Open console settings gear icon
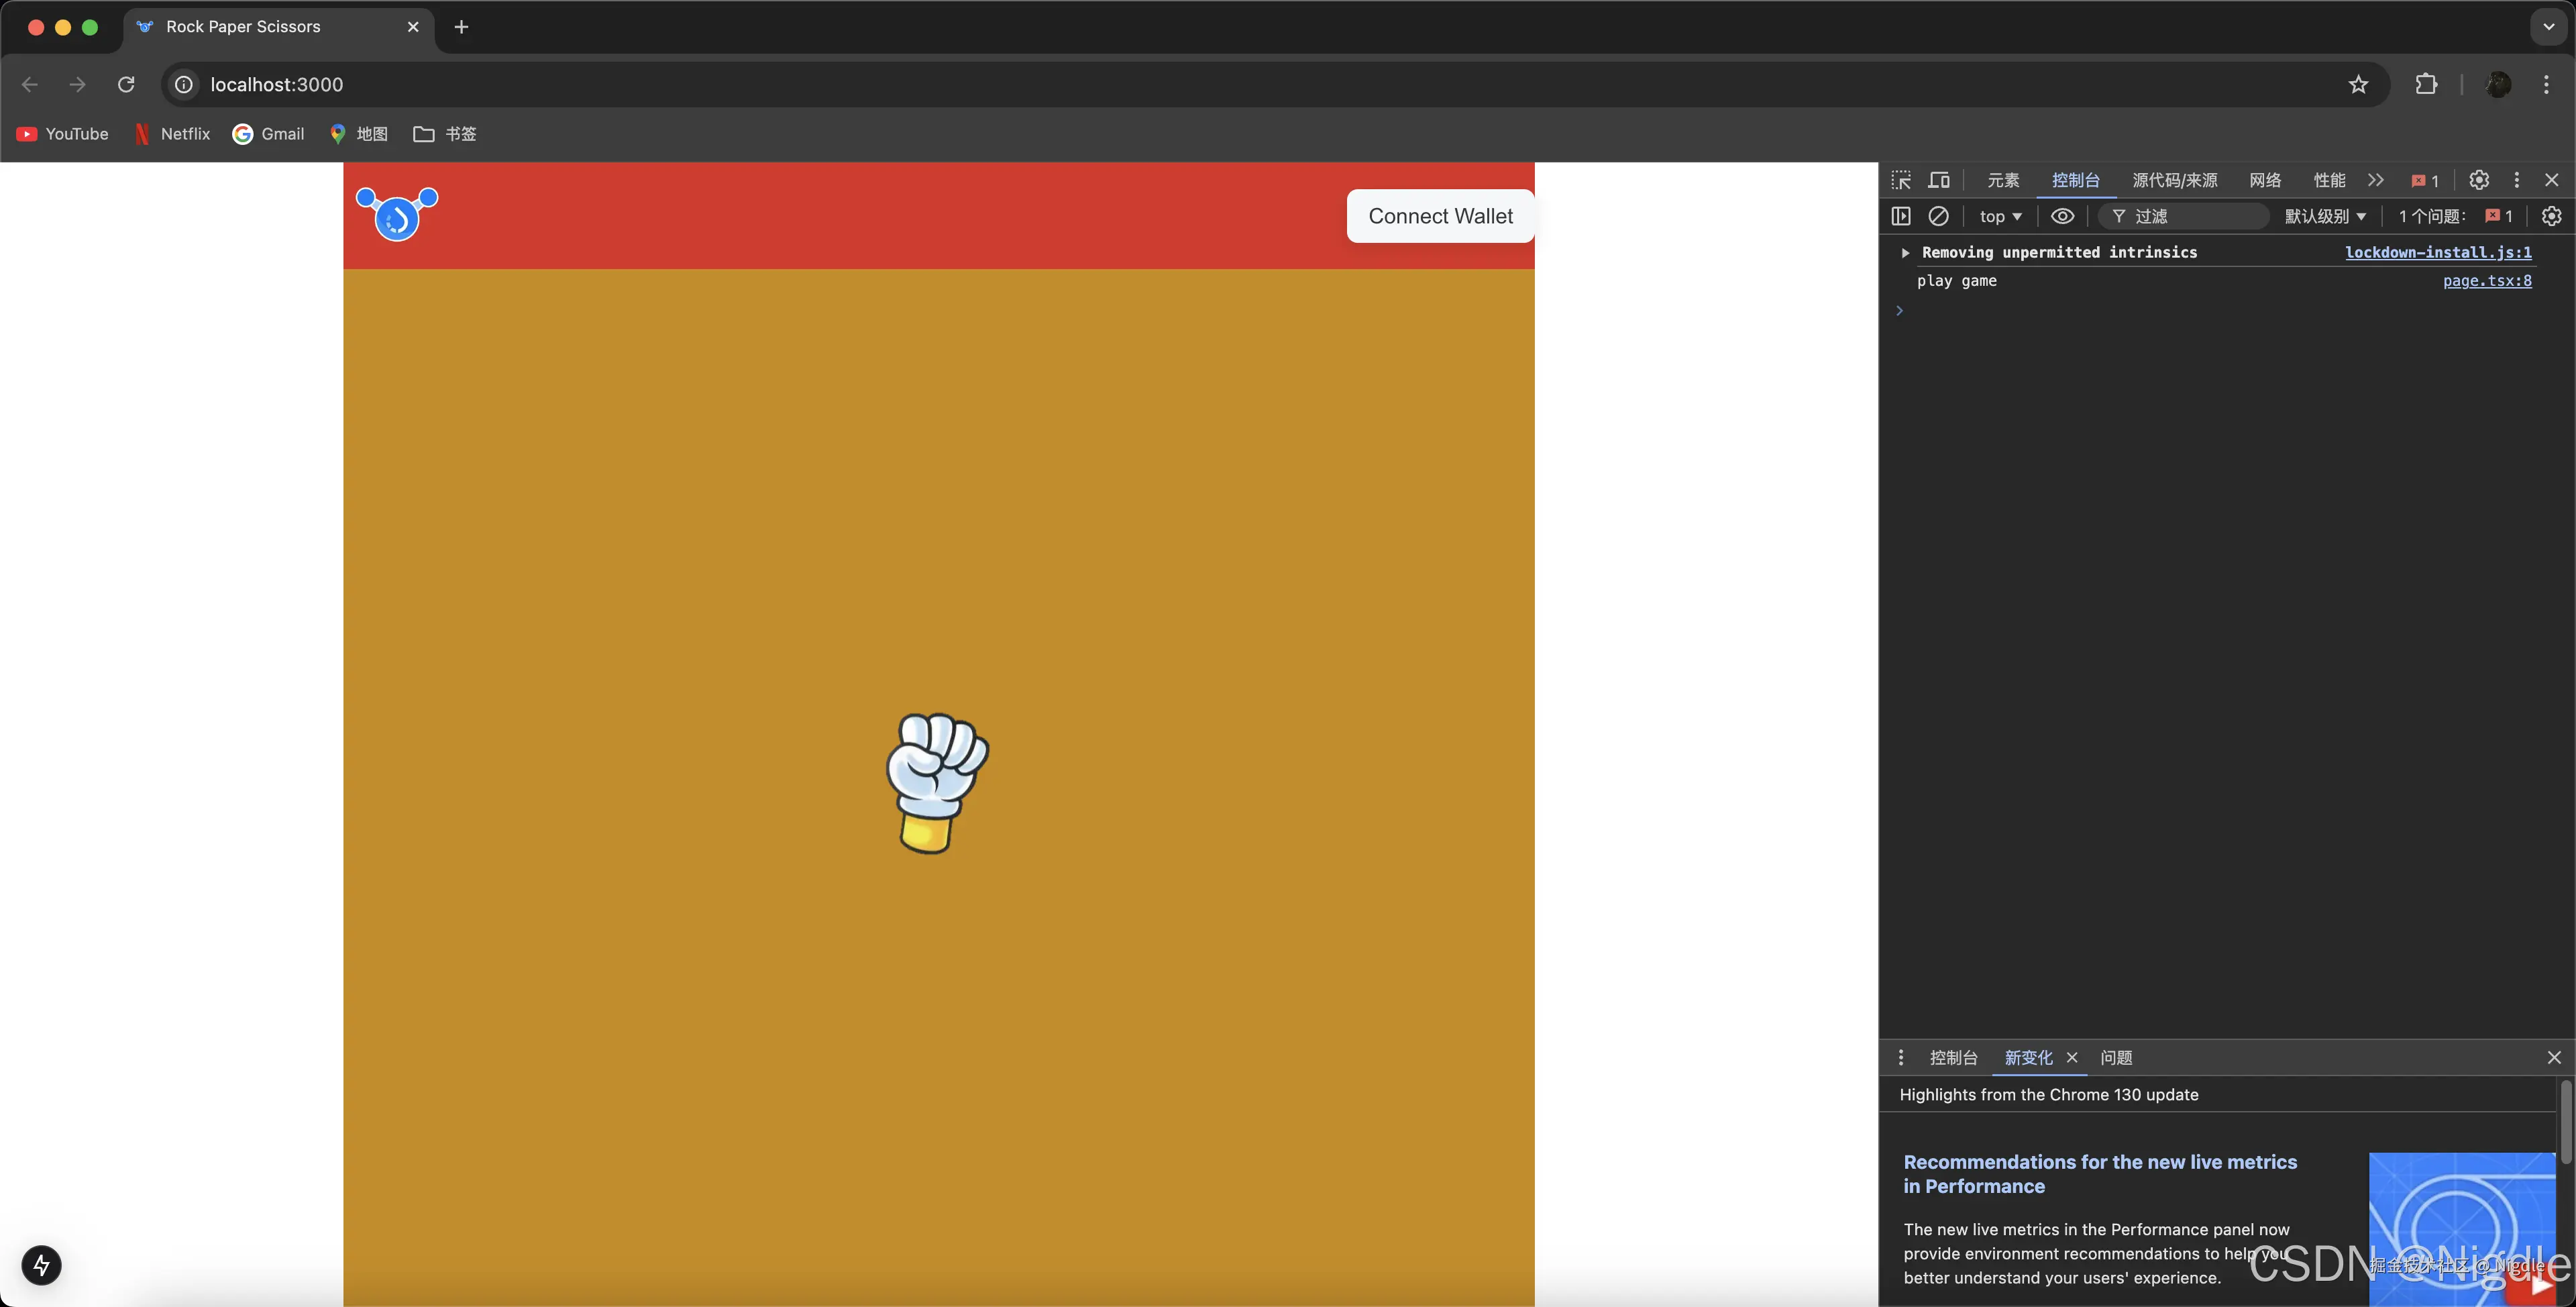This screenshot has width=2576, height=1307. (2551, 216)
